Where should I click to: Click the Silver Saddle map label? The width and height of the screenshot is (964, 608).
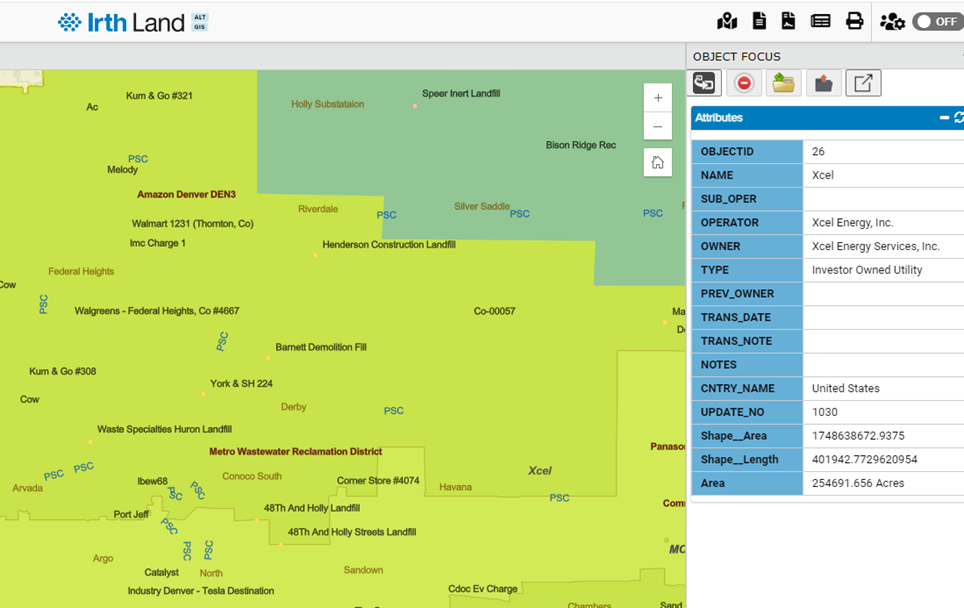pos(482,207)
